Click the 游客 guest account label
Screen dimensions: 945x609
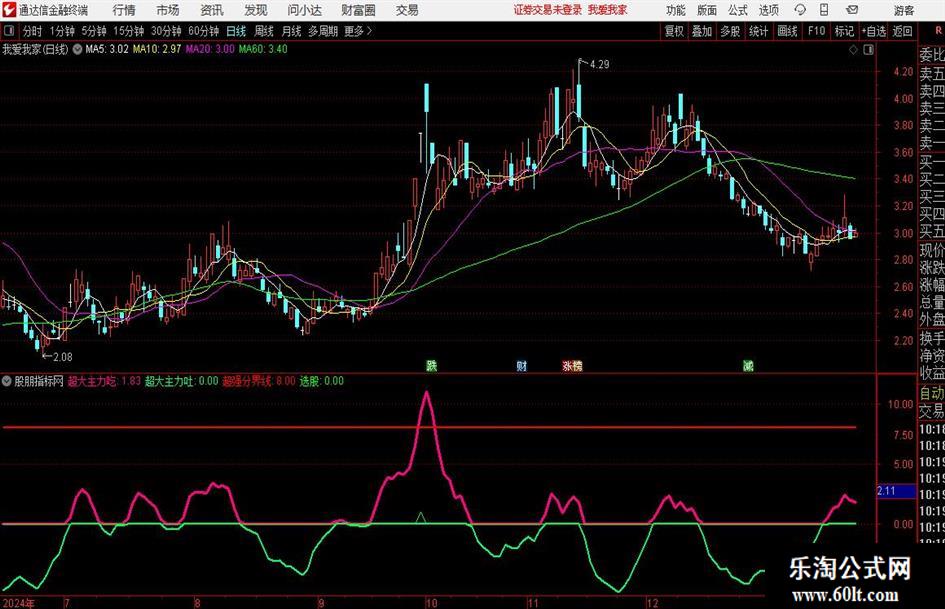coord(903,10)
